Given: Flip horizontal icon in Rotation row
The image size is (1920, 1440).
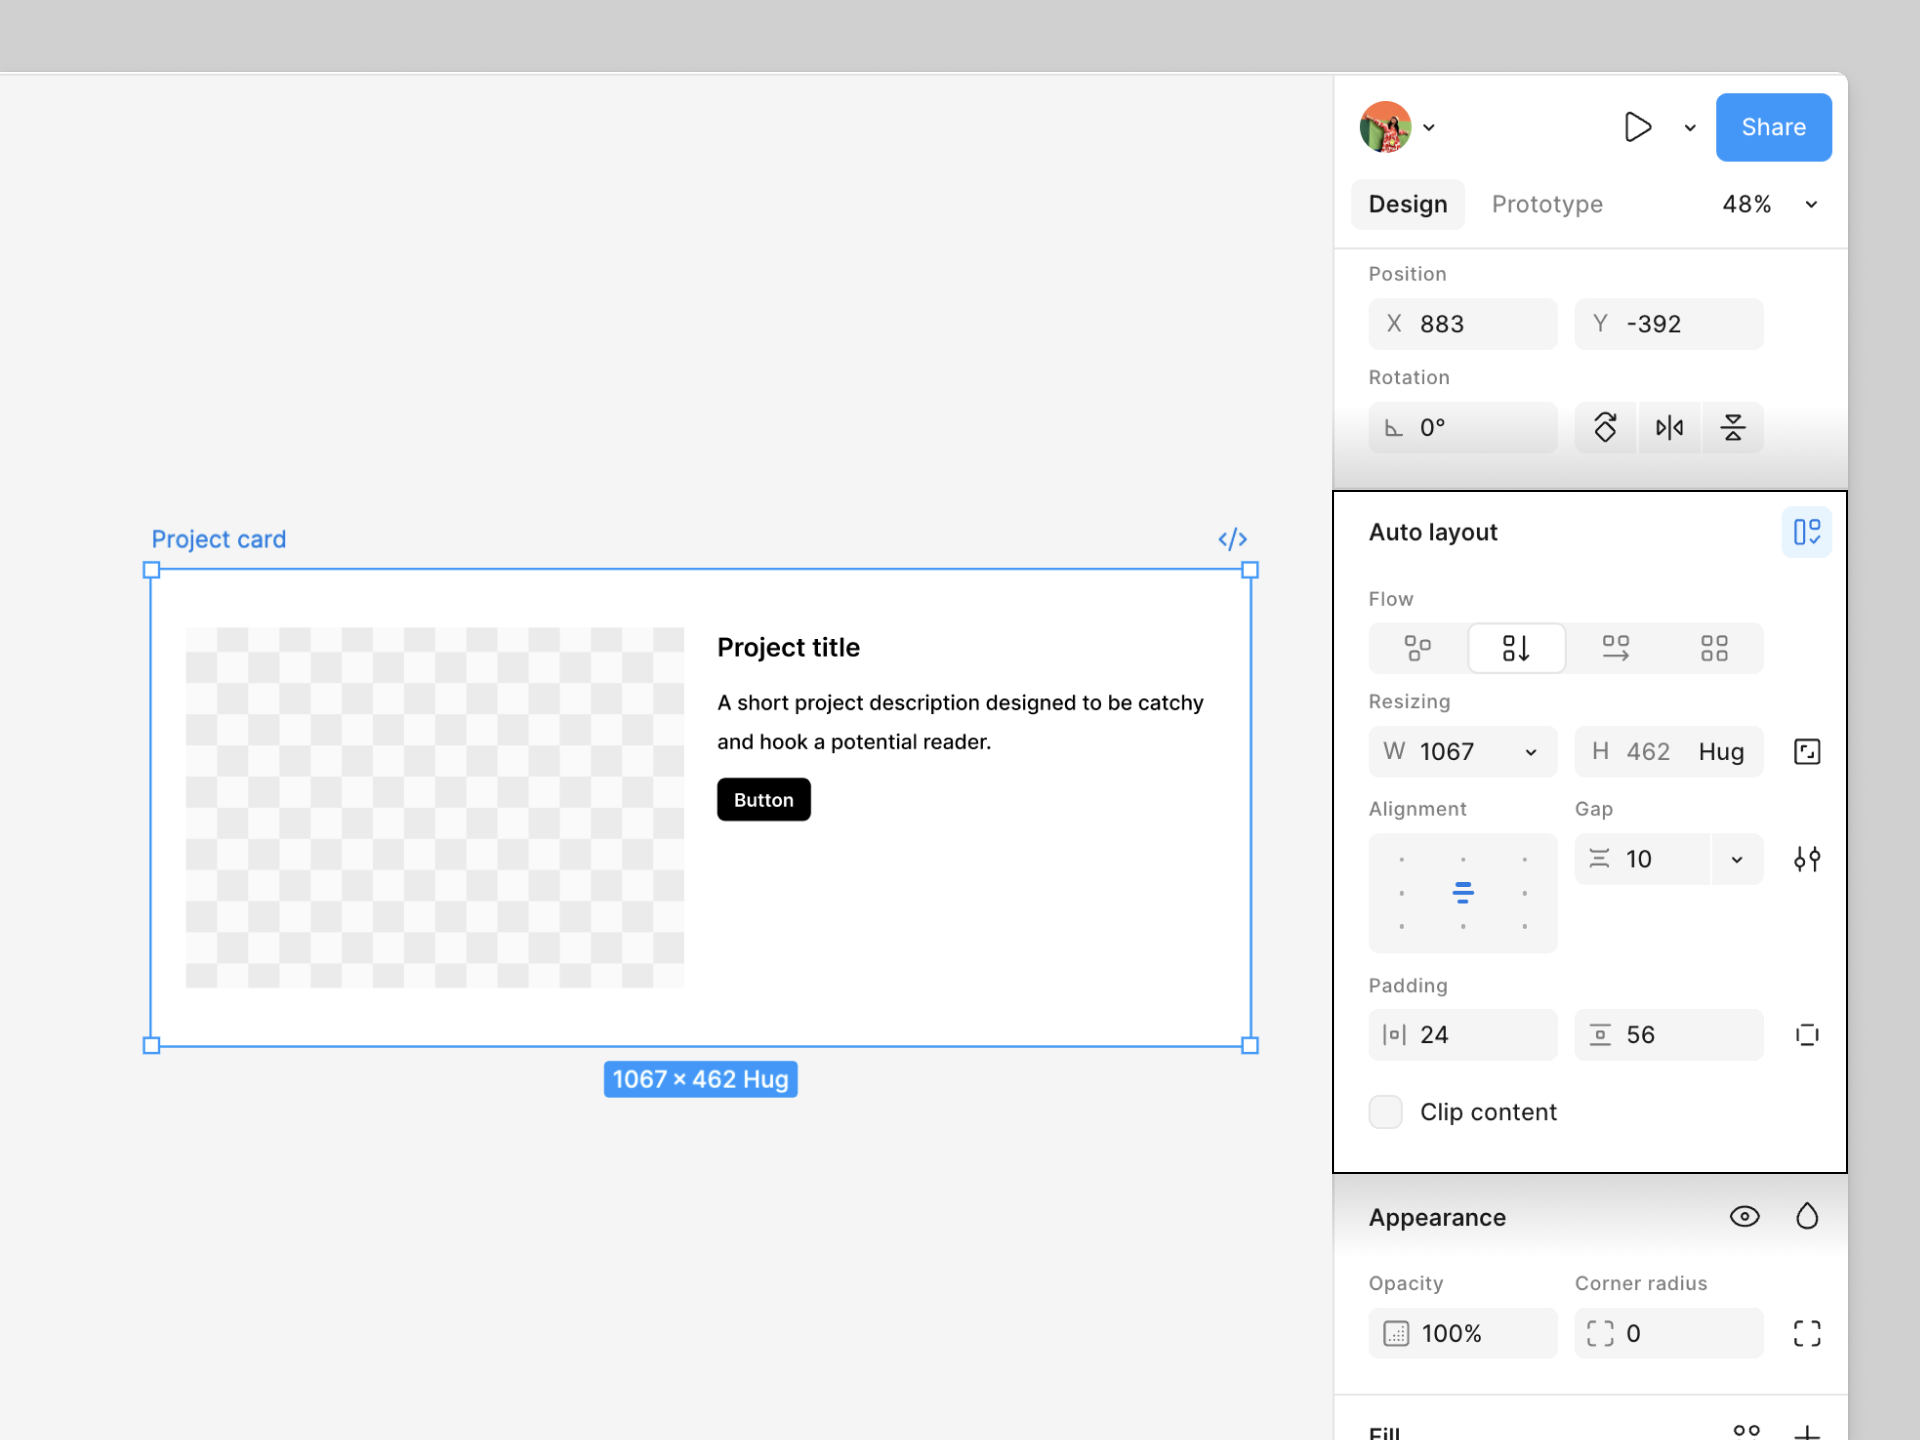Looking at the screenshot, I should (x=1669, y=428).
